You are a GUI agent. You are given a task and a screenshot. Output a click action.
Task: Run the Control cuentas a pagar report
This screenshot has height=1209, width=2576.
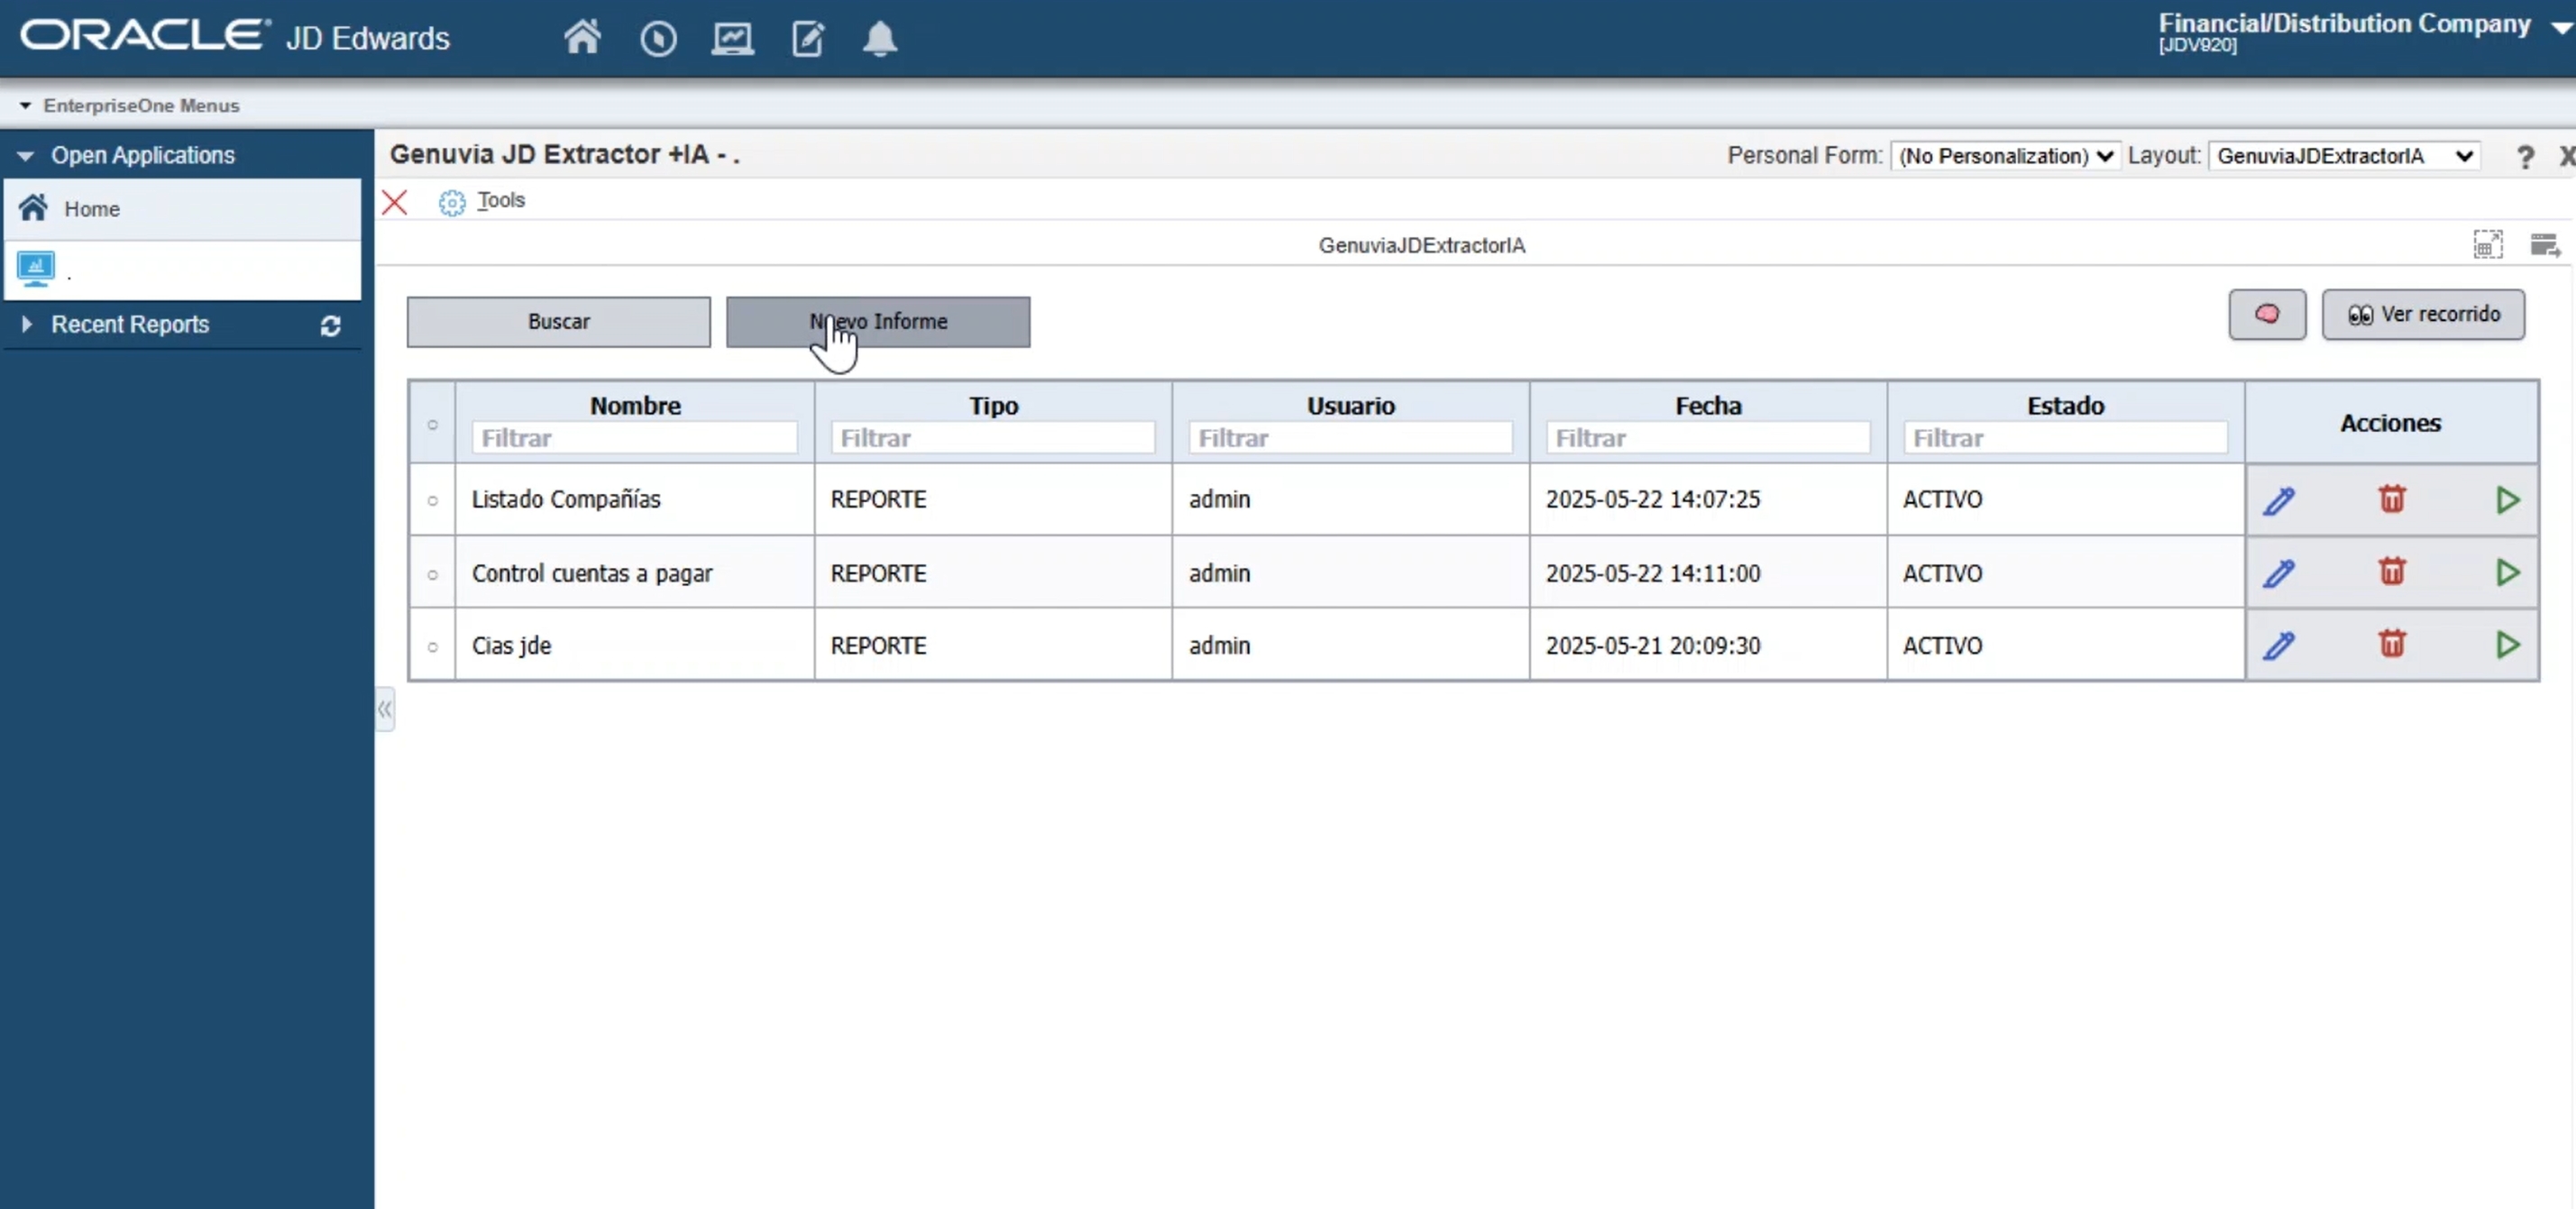click(2507, 572)
